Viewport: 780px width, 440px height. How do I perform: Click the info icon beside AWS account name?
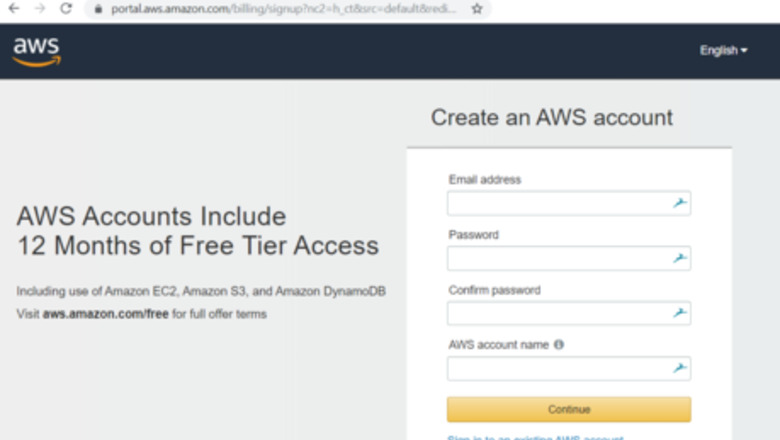[x=559, y=345]
